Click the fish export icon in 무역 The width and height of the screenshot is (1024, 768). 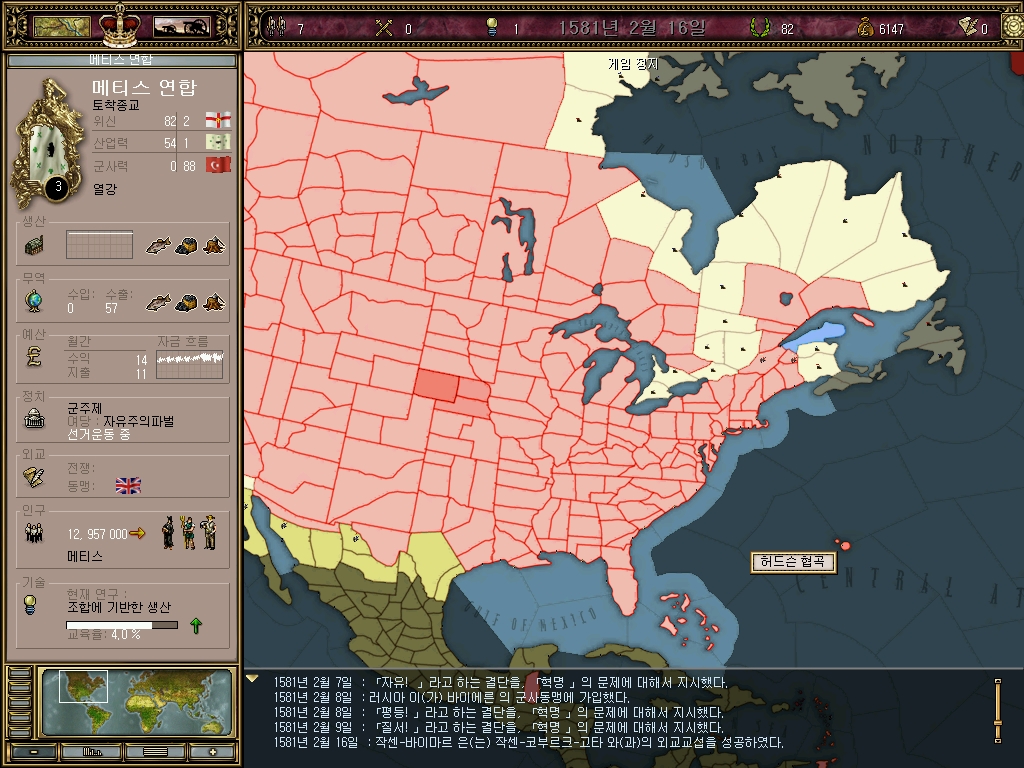click(158, 302)
